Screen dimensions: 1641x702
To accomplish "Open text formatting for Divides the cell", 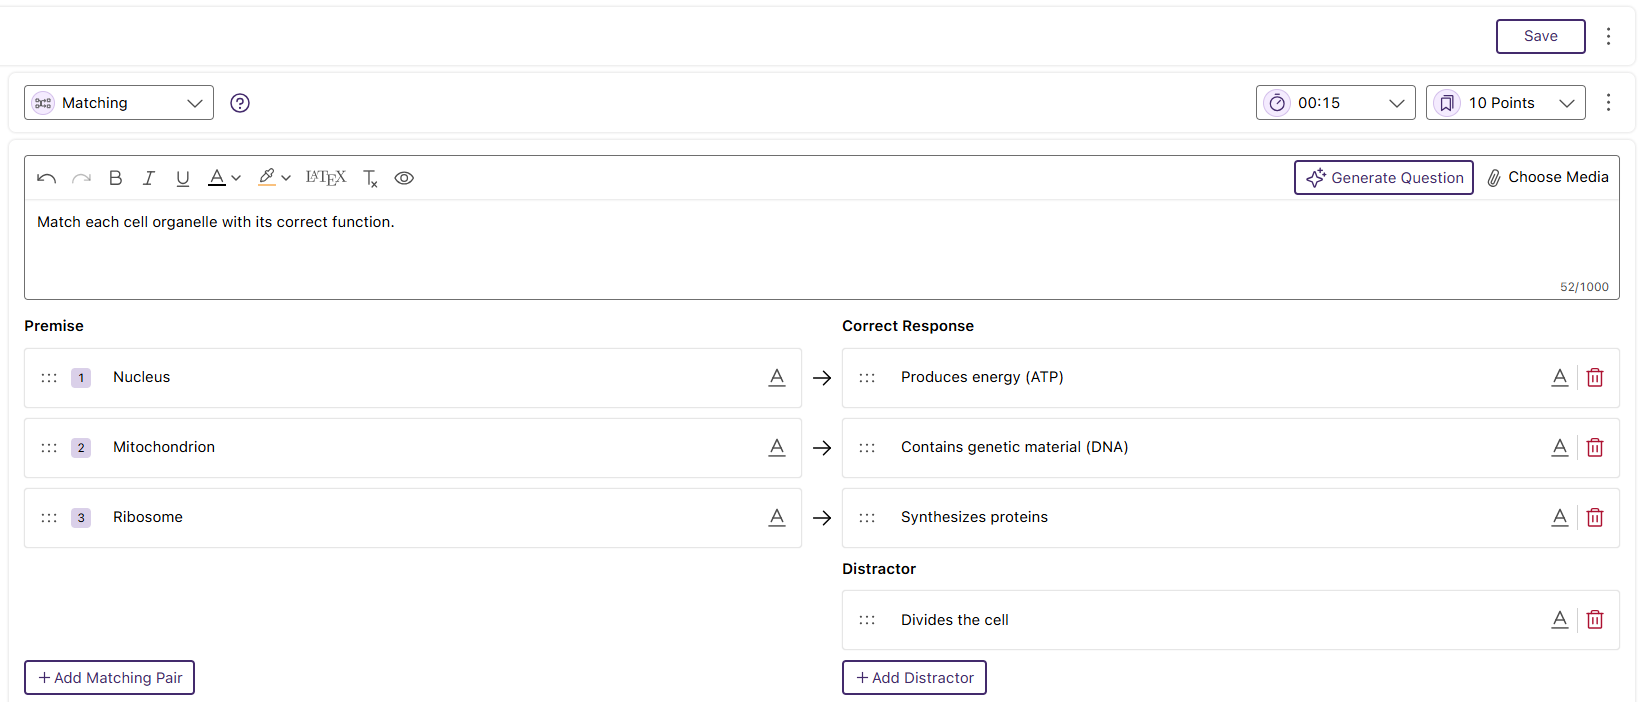I will [1560, 619].
